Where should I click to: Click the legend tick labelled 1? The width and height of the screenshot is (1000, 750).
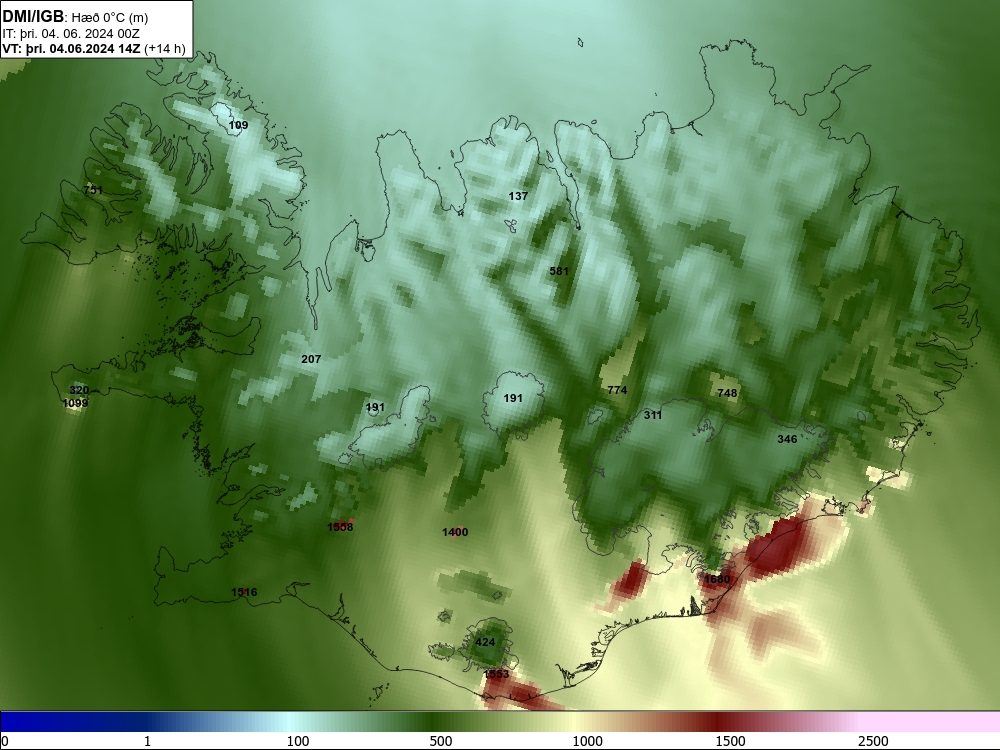(x=147, y=741)
